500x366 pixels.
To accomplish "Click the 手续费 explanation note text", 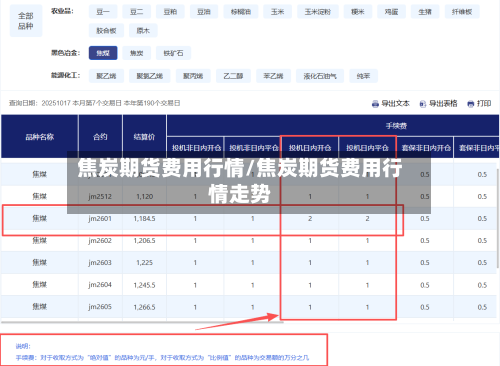I will (x=162, y=358).
